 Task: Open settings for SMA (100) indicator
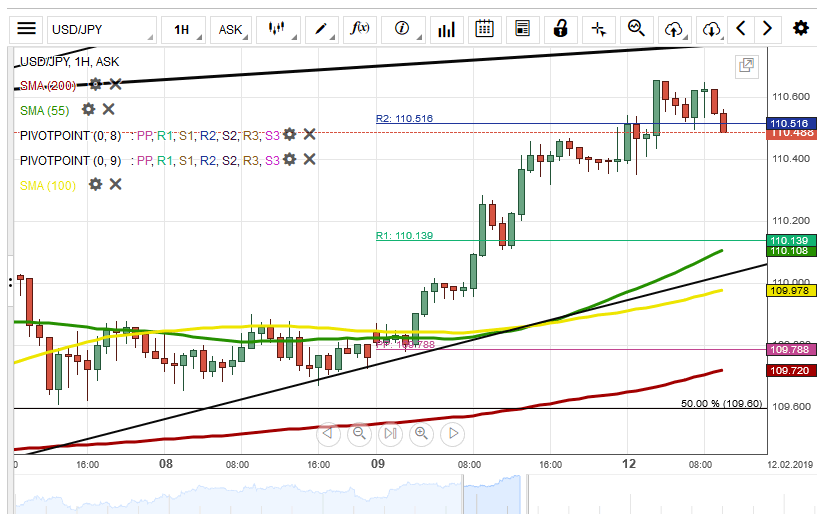pyautogui.click(x=95, y=184)
